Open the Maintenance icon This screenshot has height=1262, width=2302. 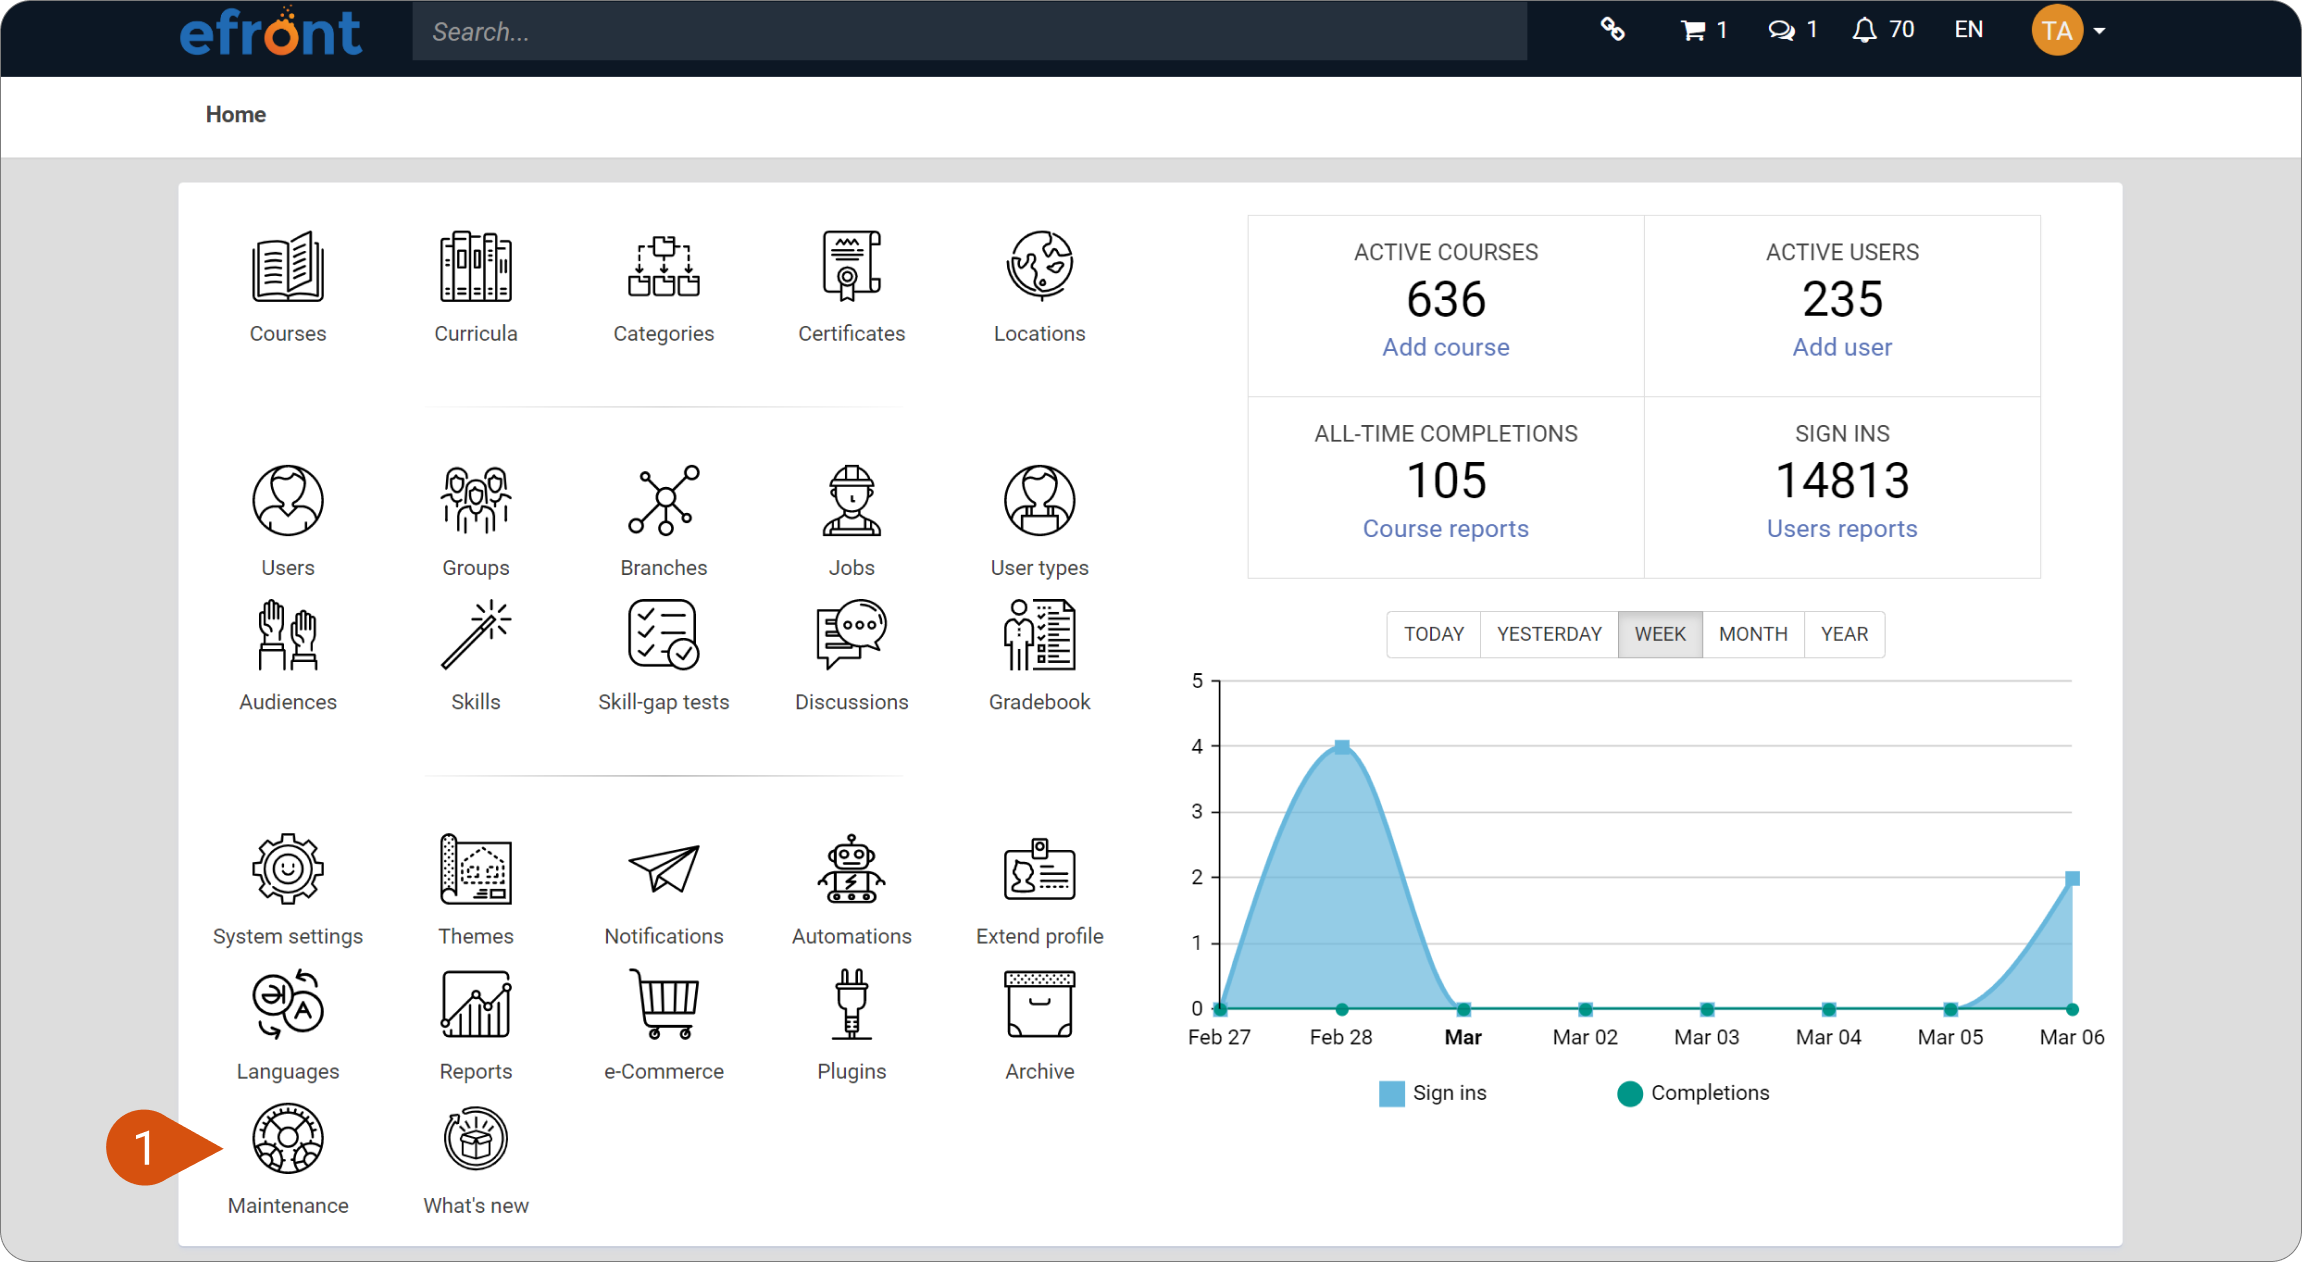coord(288,1139)
